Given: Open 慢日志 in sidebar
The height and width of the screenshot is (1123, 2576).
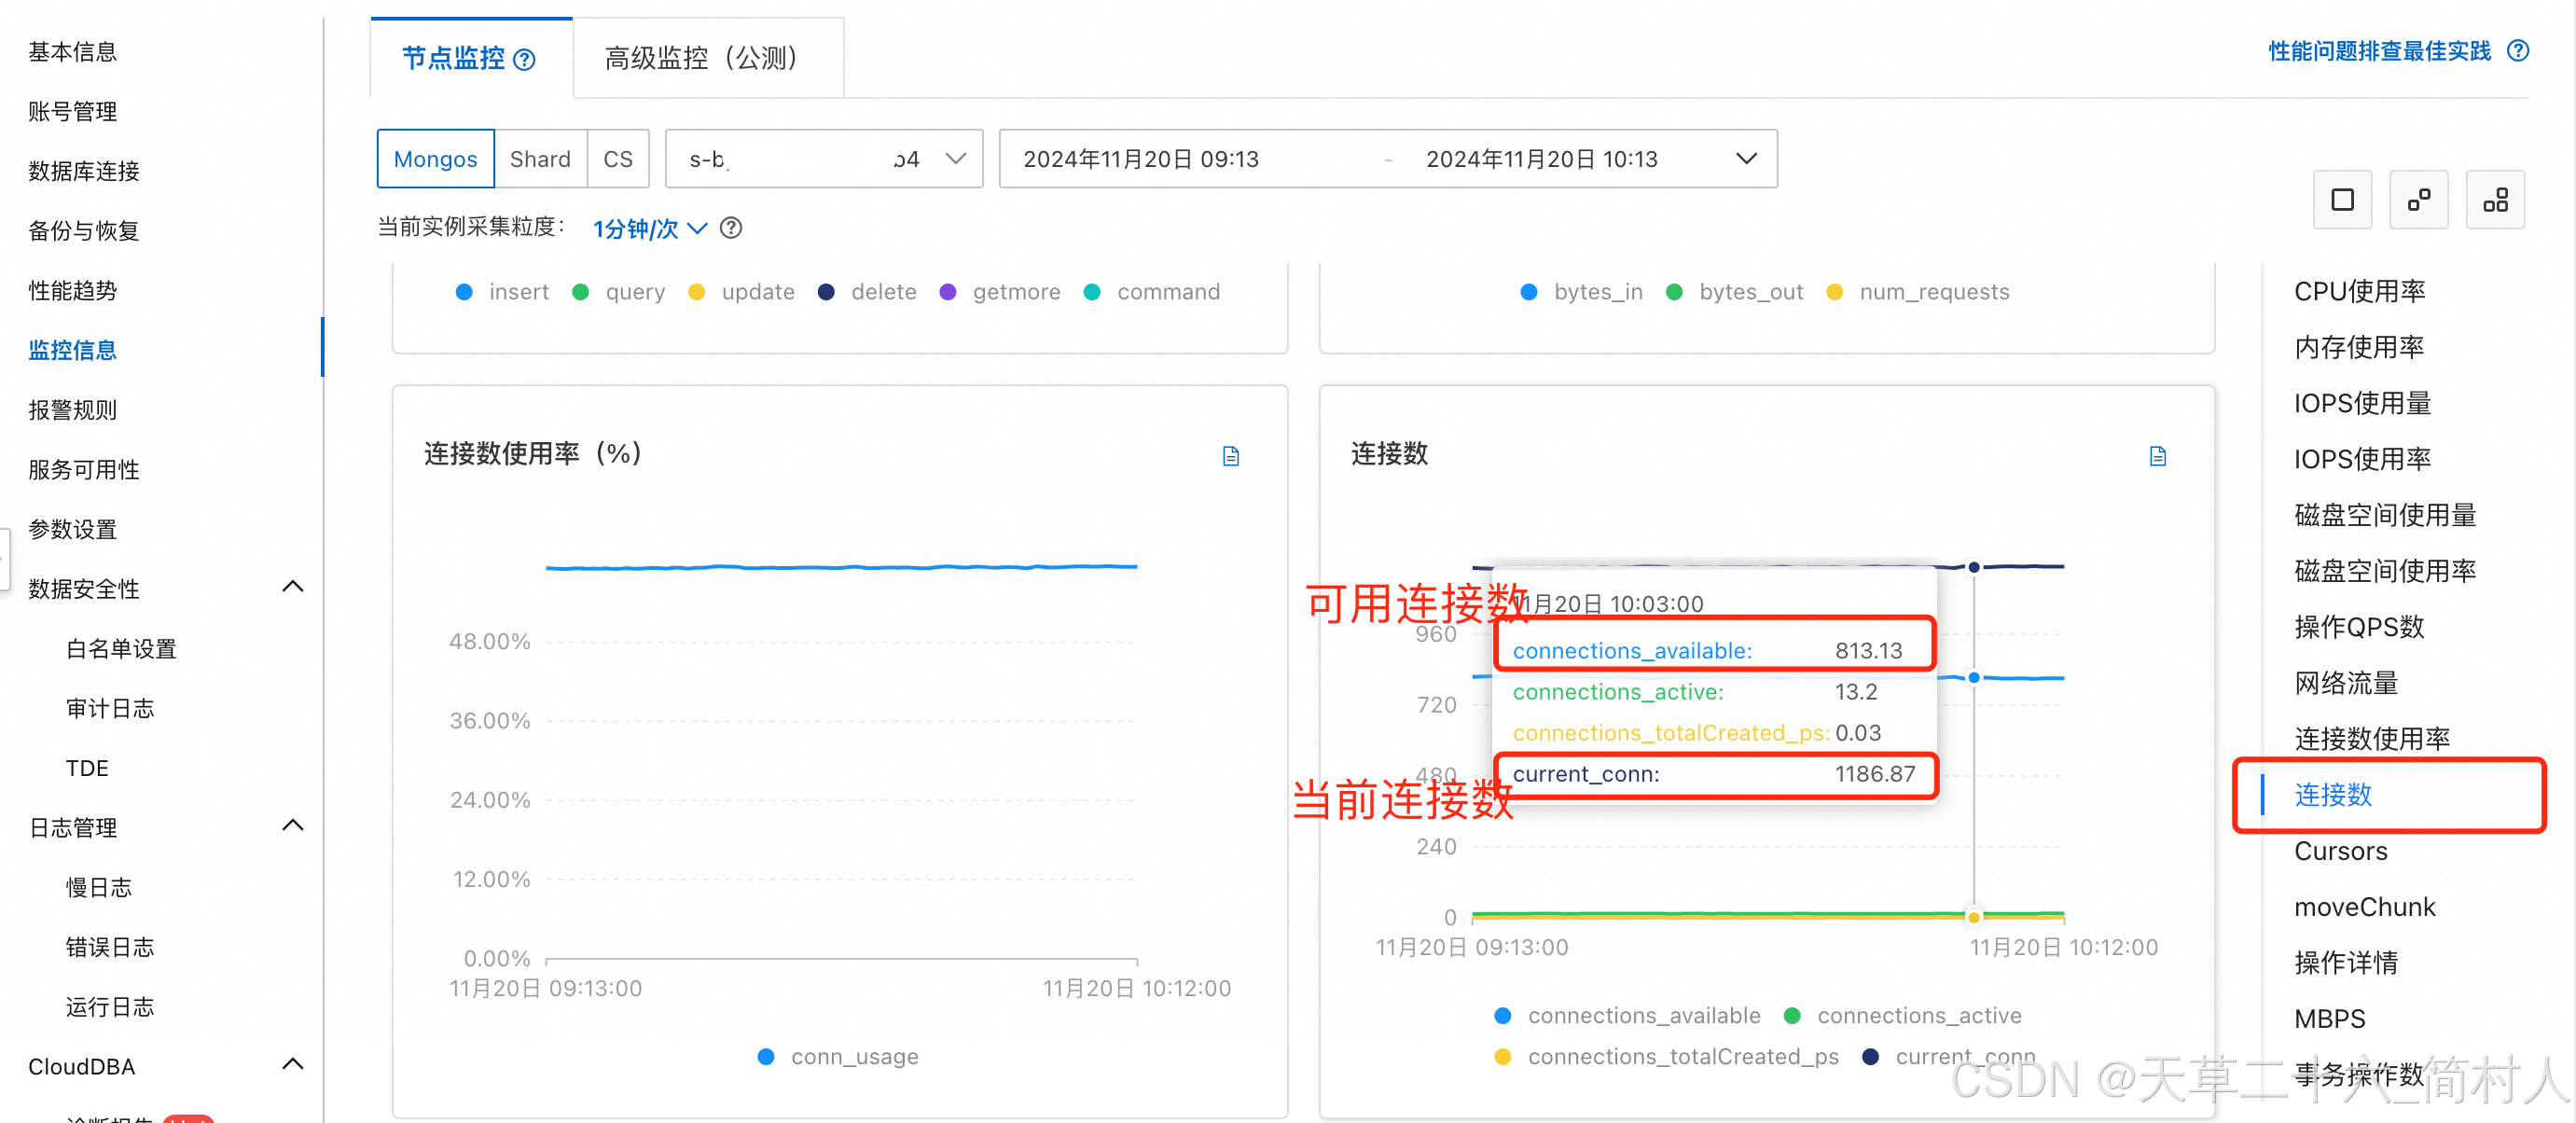Looking at the screenshot, I should [x=99, y=888].
